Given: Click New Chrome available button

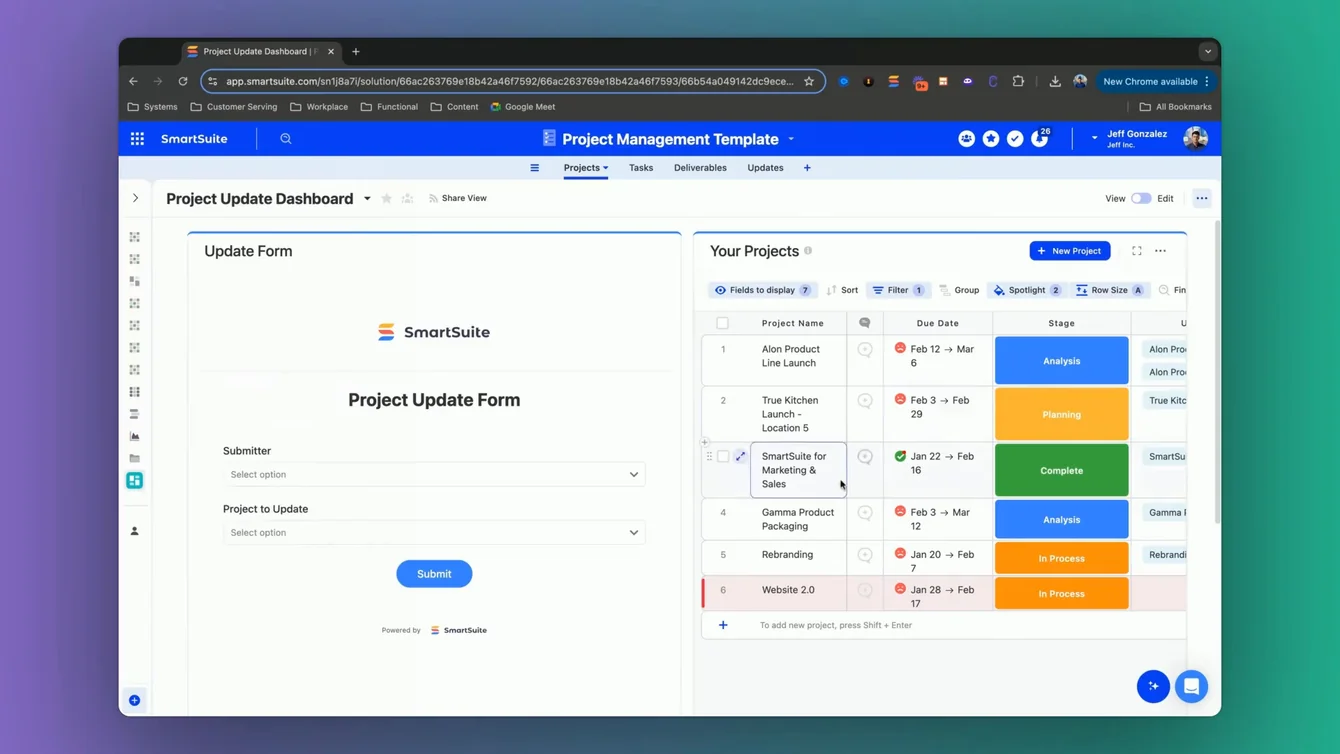Looking at the screenshot, I should point(1156,81).
